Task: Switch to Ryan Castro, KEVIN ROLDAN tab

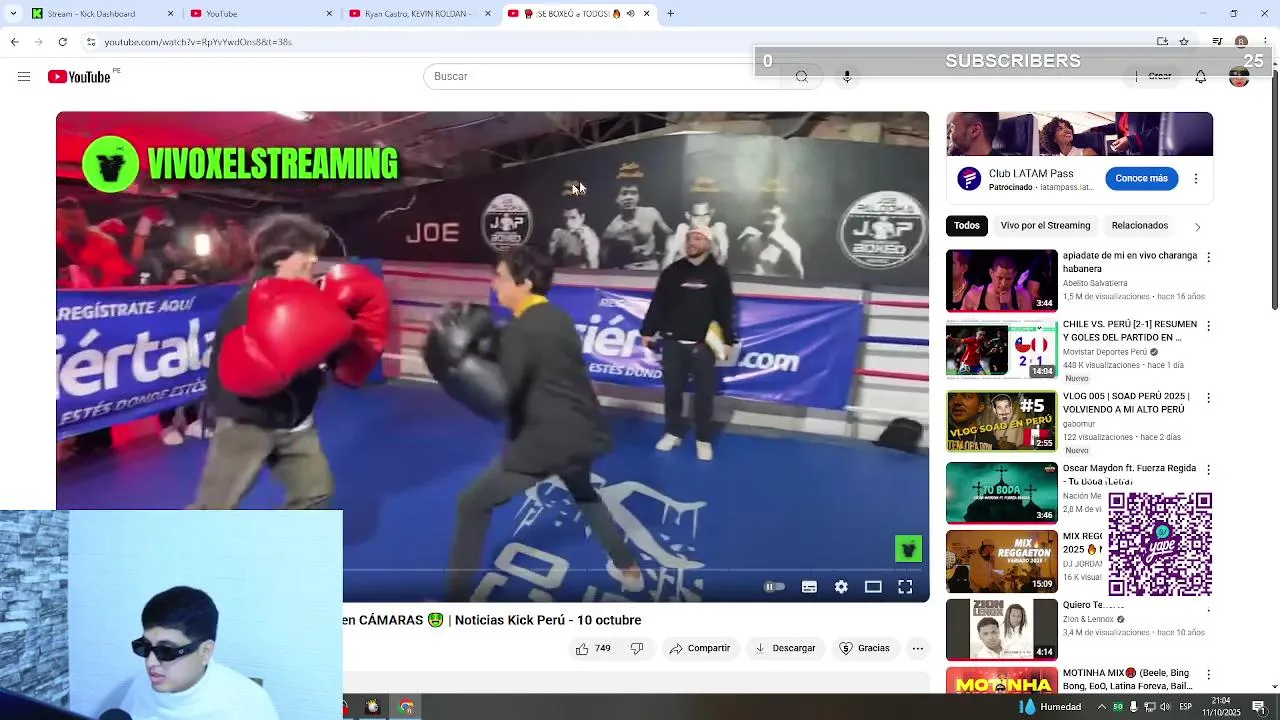Action: (418, 14)
